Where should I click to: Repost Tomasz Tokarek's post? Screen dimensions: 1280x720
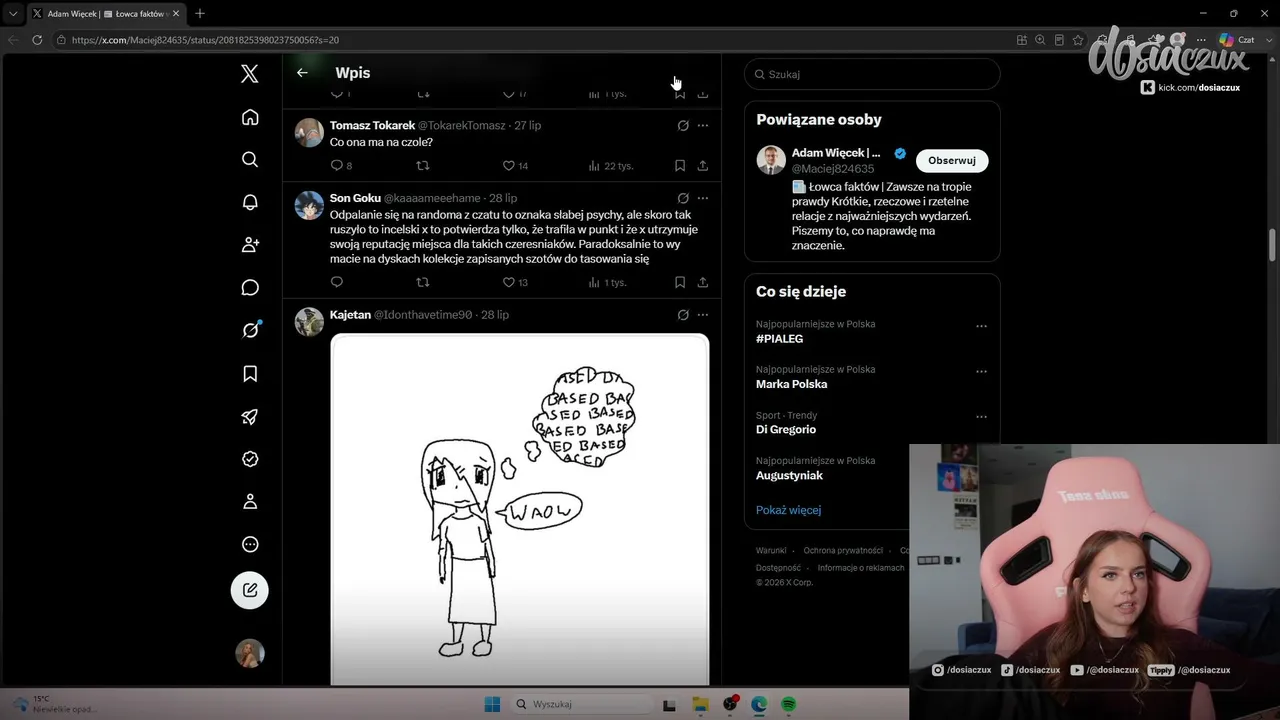click(x=423, y=166)
